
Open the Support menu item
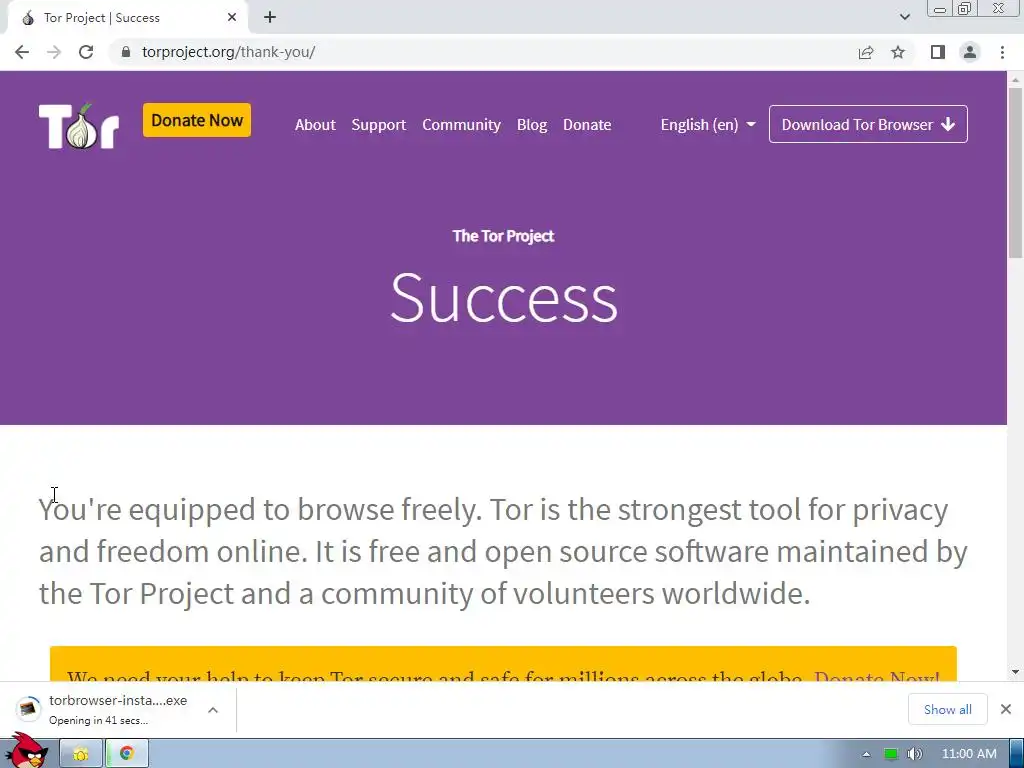(379, 125)
